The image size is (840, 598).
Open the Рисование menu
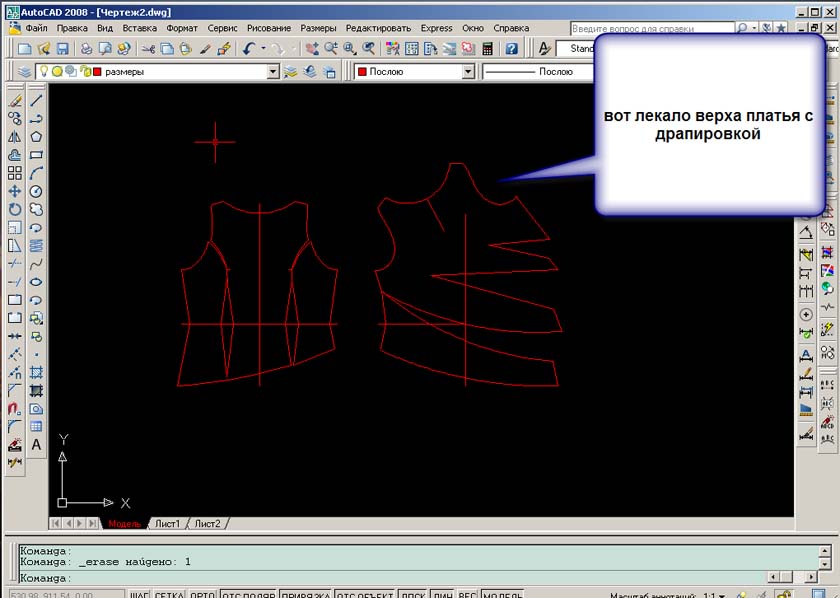click(269, 28)
